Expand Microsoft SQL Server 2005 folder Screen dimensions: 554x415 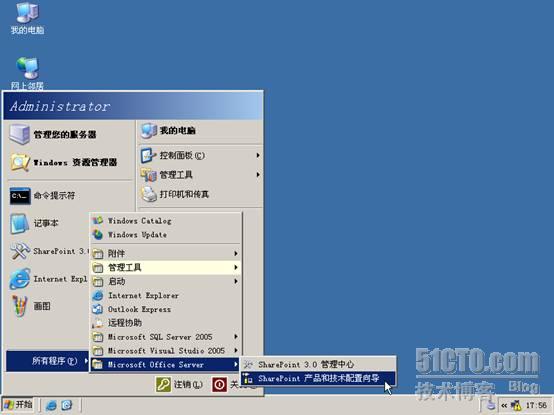(166, 337)
